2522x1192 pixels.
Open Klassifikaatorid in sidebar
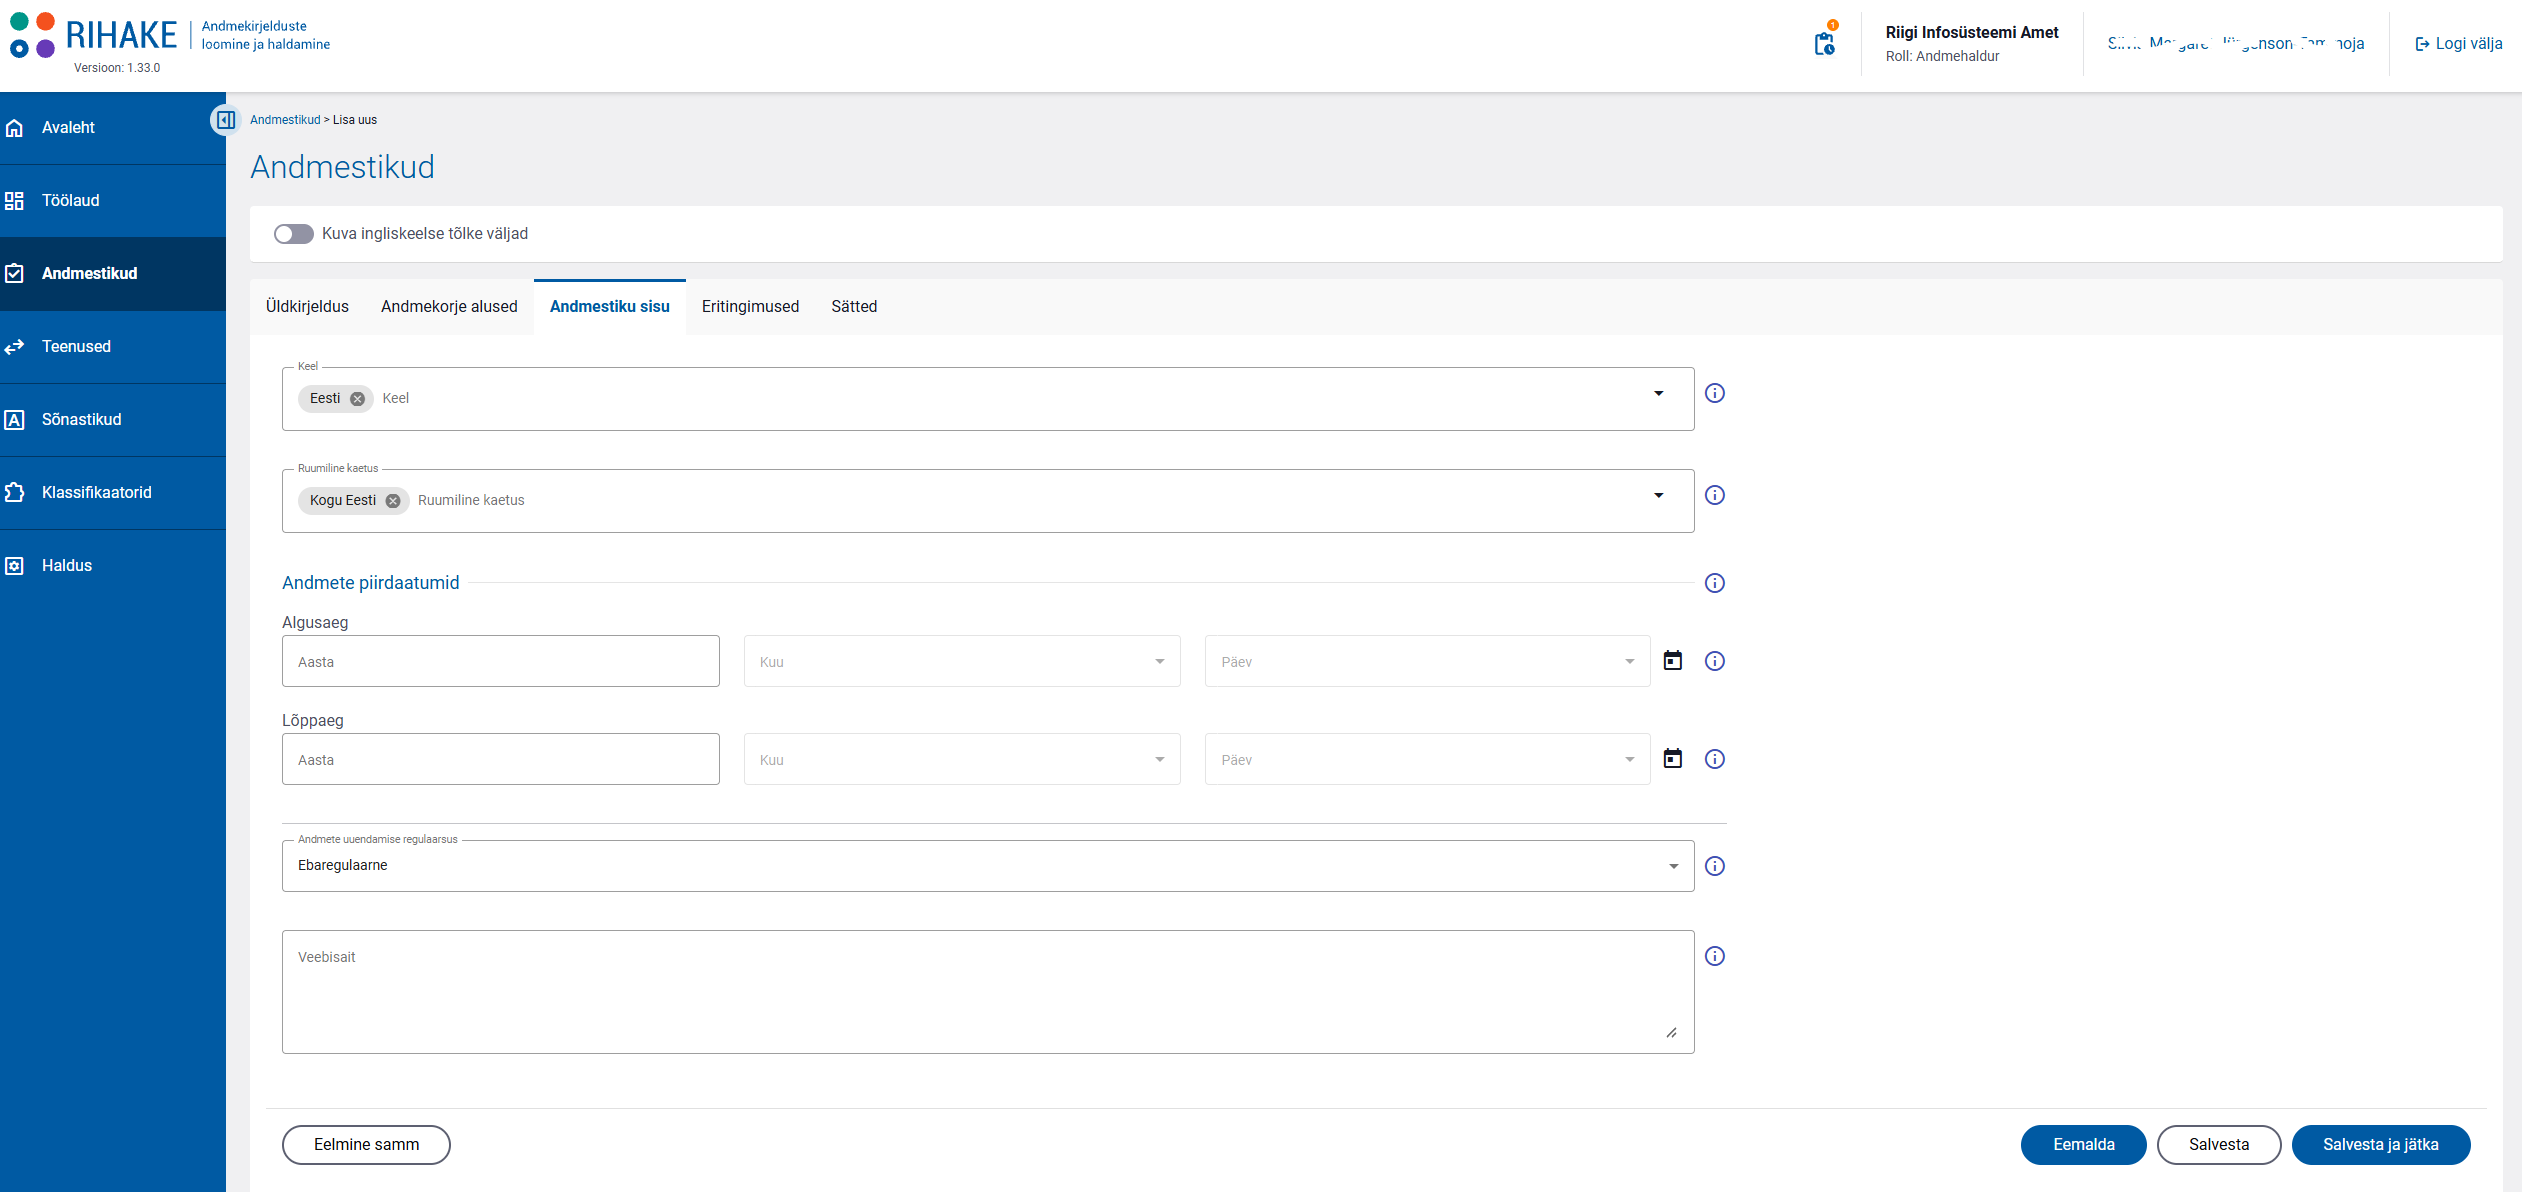(x=113, y=493)
